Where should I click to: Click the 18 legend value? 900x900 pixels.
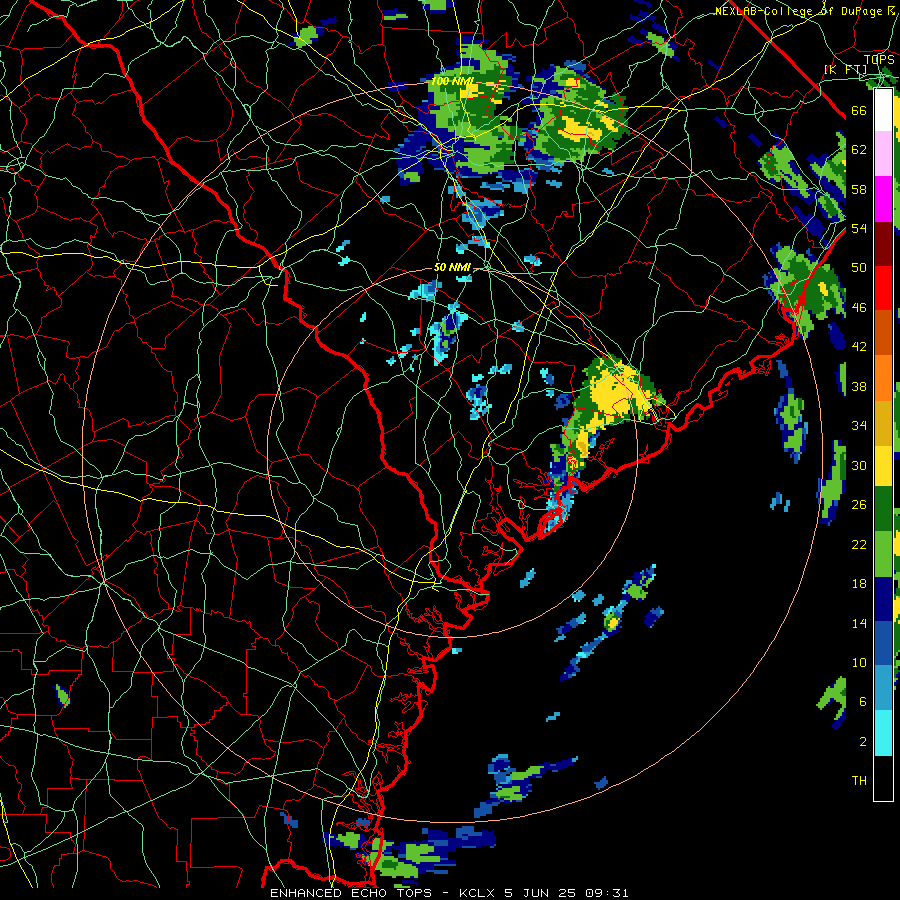click(859, 584)
